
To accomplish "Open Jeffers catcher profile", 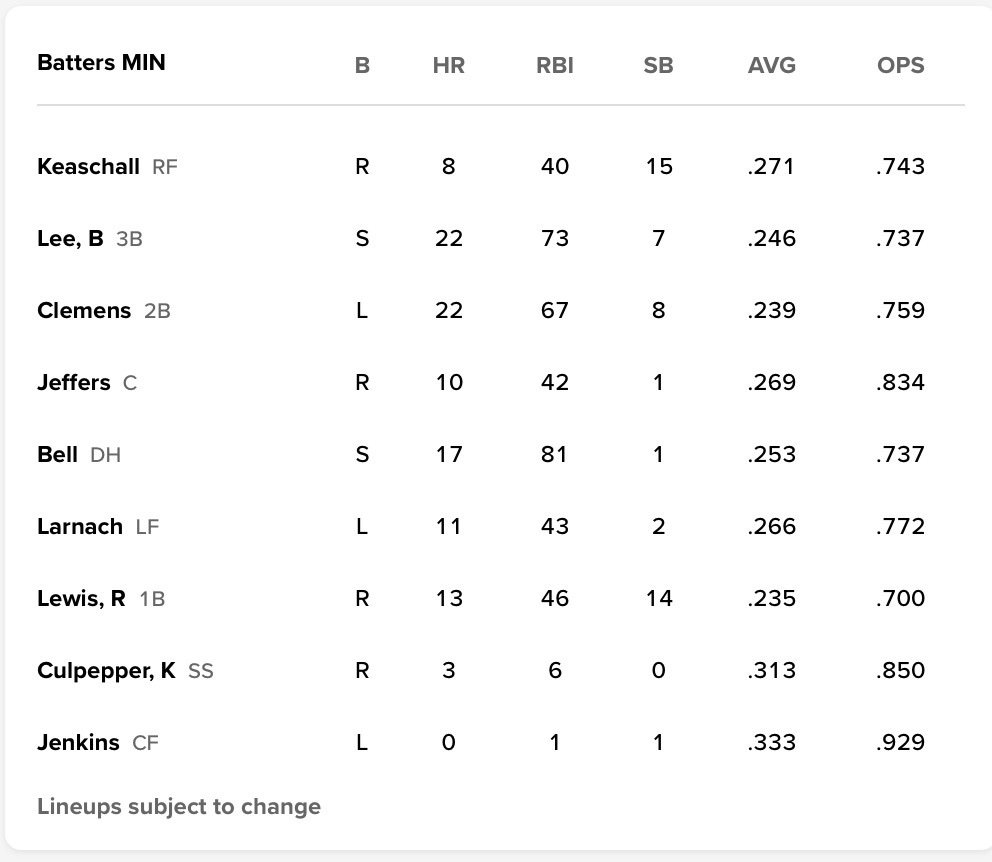I will pos(73,383).
